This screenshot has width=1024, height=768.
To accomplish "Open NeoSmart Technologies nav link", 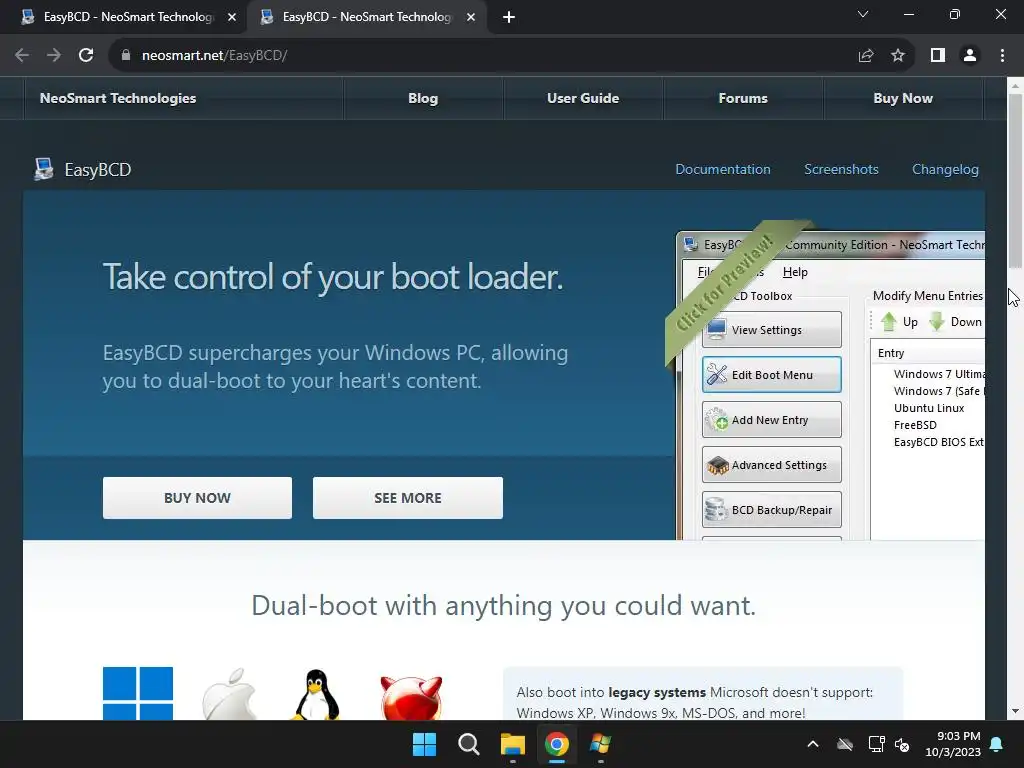I will pyautogui.click(x=118, y=98).
